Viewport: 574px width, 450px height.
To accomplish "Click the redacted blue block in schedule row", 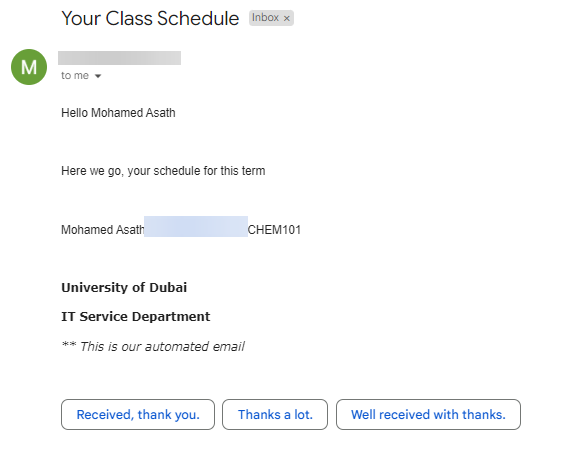I will pos(196,227).
